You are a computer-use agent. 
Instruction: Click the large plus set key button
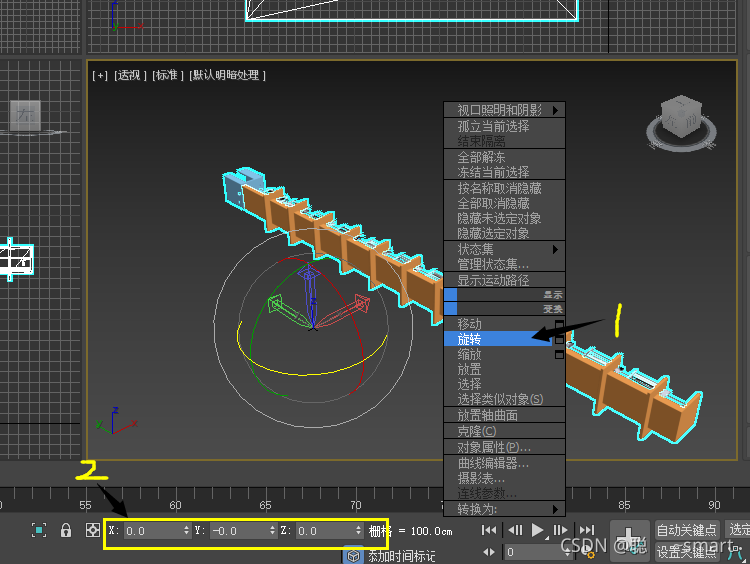(x=629, y=538)
